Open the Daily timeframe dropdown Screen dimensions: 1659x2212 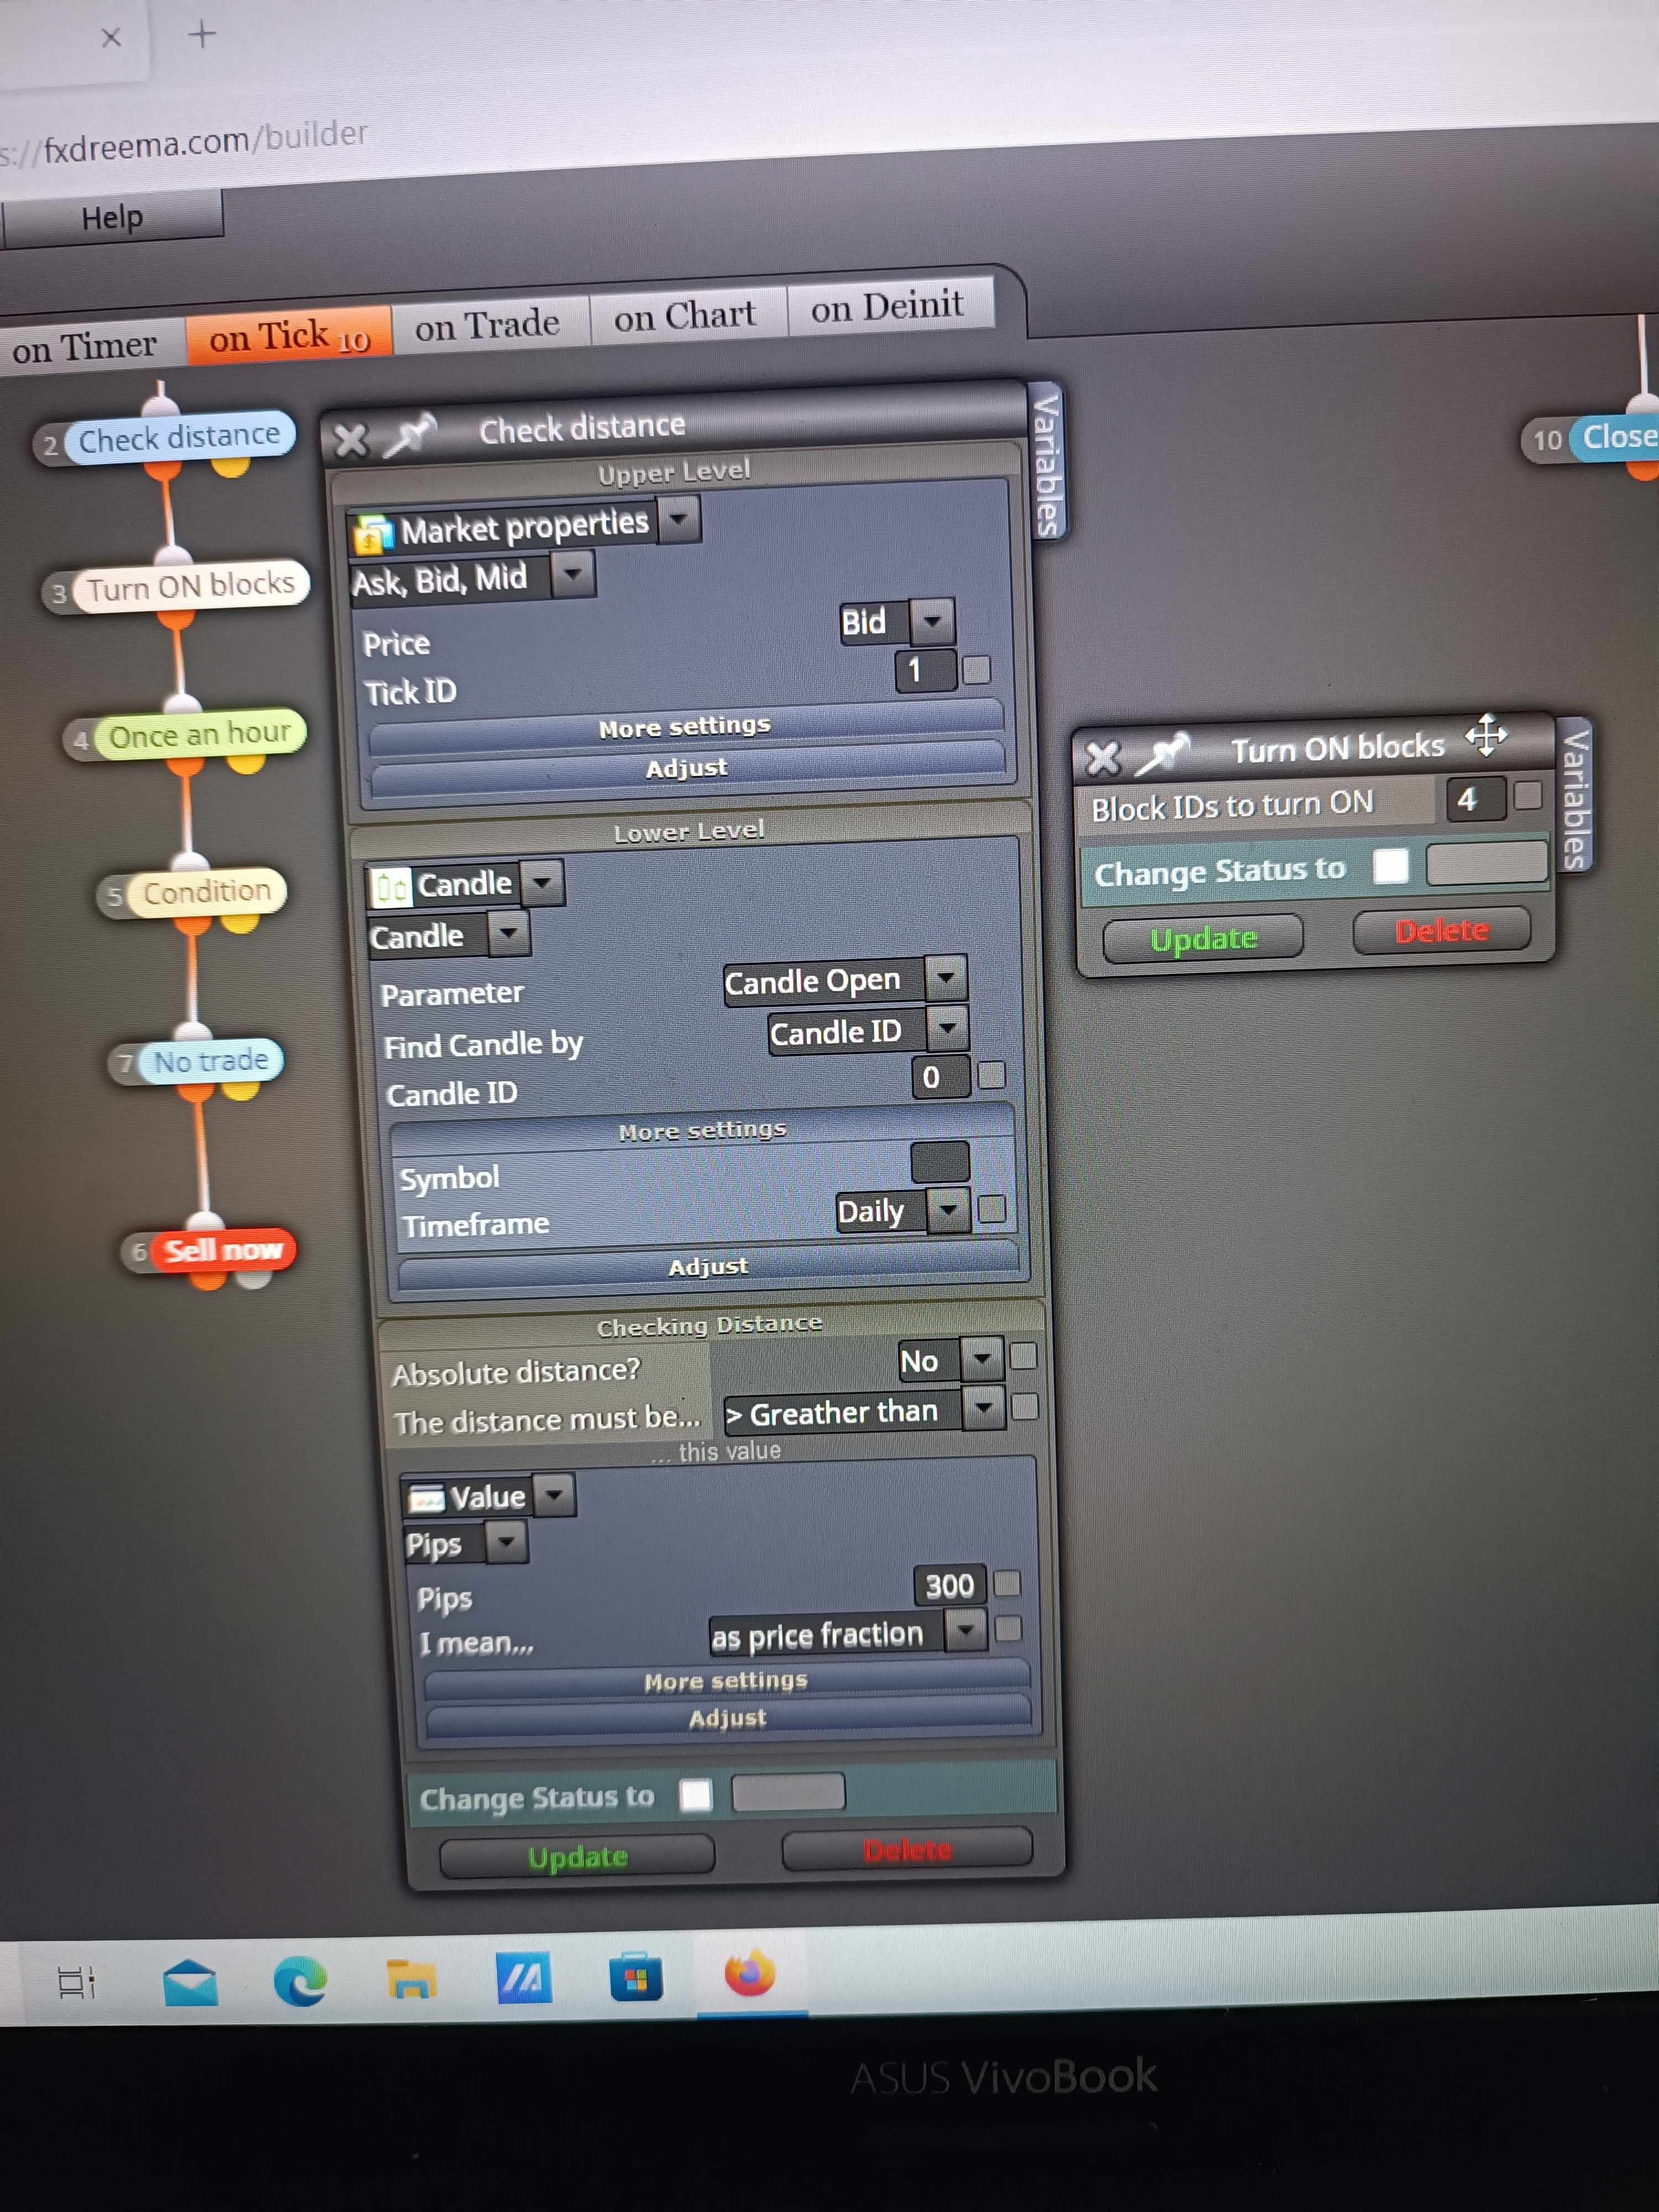948,1211
